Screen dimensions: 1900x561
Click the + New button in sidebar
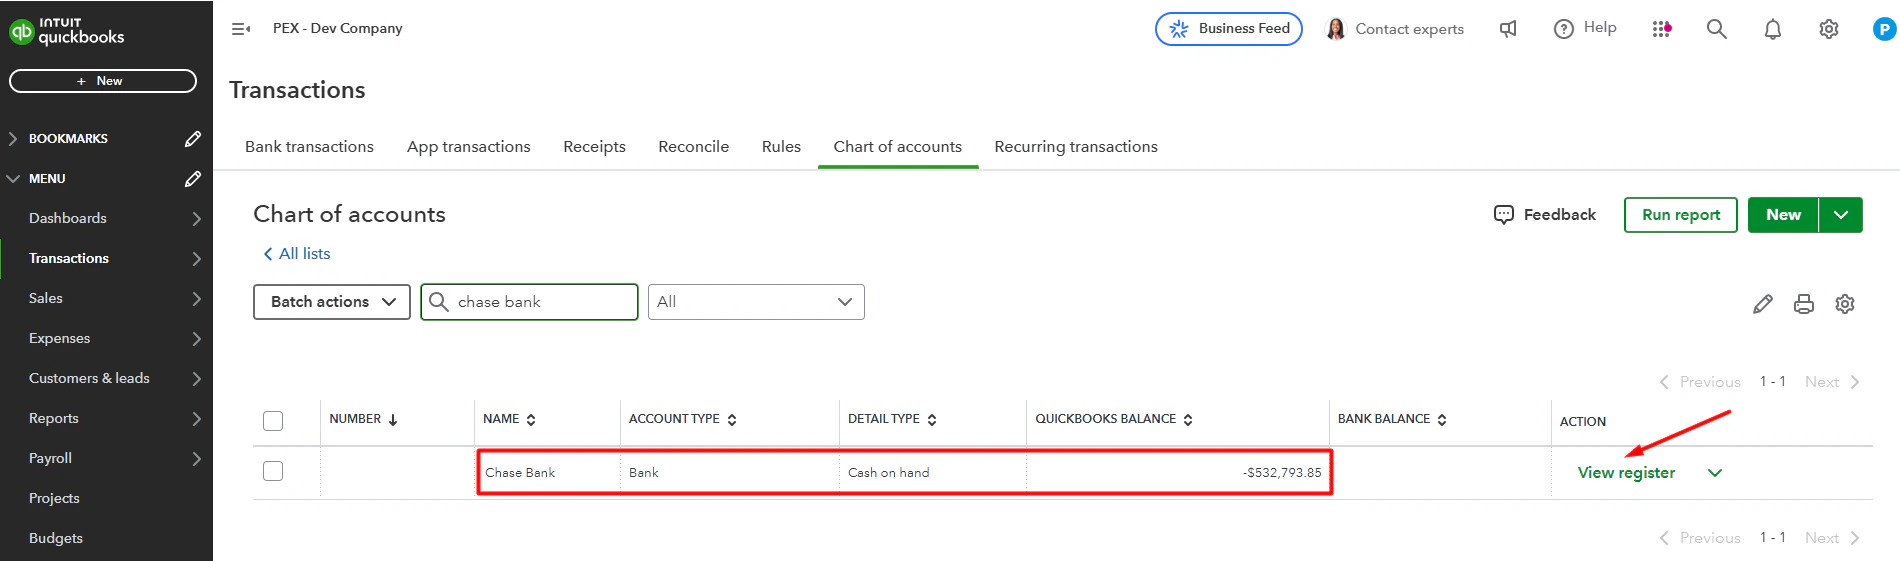coord(103,81)
